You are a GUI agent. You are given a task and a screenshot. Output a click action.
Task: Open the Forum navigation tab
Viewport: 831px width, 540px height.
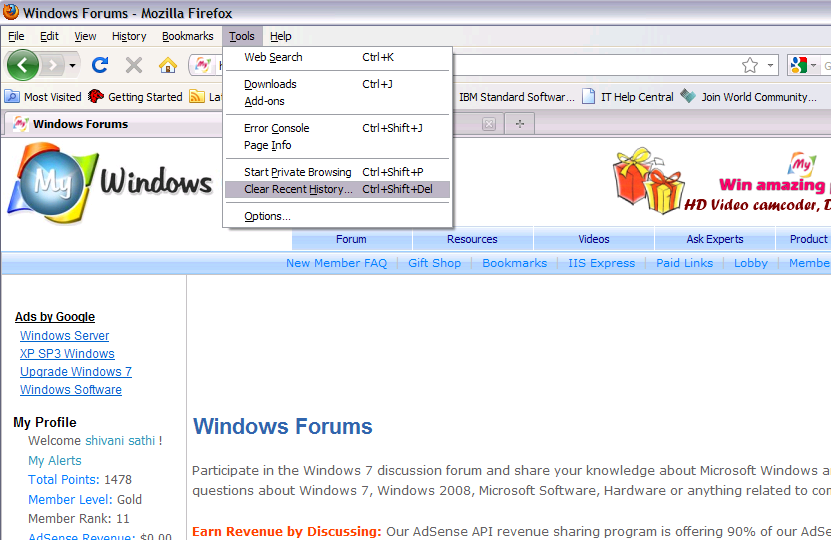coord(351,239)
